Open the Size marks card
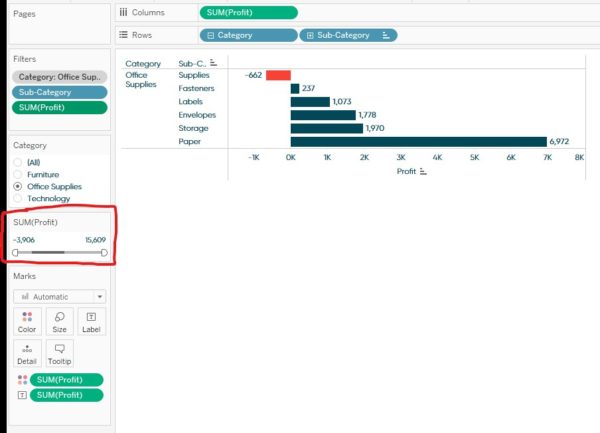This screenshot has width=600, height=433. pyautogui.click(x=59, y=321)
